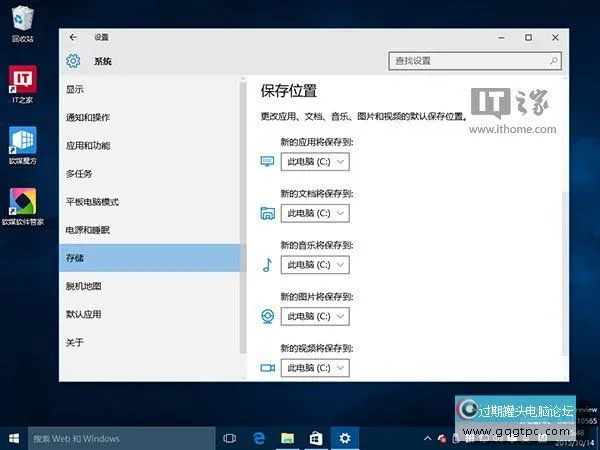This screenshot has width=600, height=450.
Task: Open the Store from the taskbar
Action: tap(315, 438)
